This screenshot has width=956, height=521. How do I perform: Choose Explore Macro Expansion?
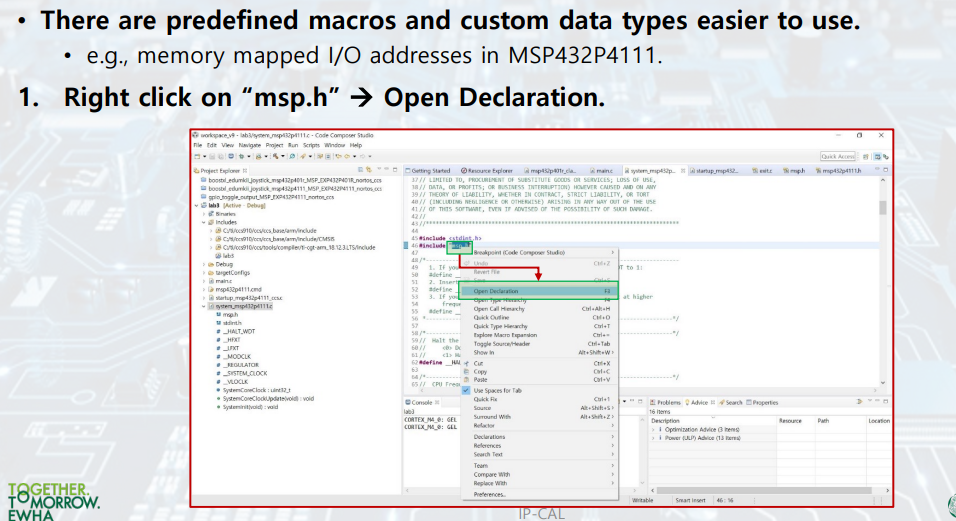(x=539, y=335)
